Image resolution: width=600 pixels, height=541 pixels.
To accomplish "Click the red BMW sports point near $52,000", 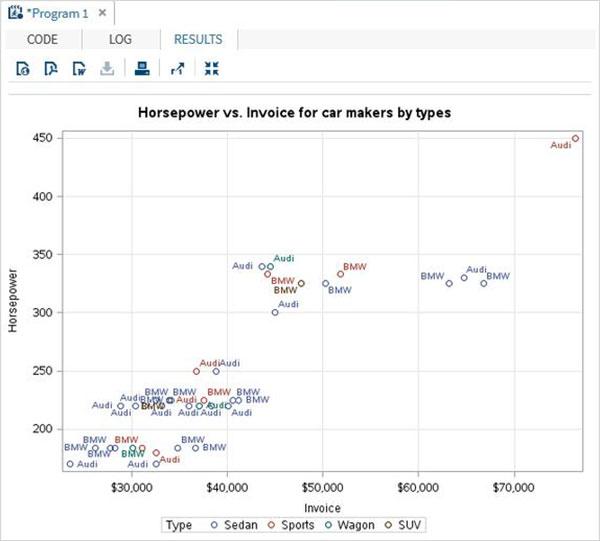I will [x=341, y=274].
